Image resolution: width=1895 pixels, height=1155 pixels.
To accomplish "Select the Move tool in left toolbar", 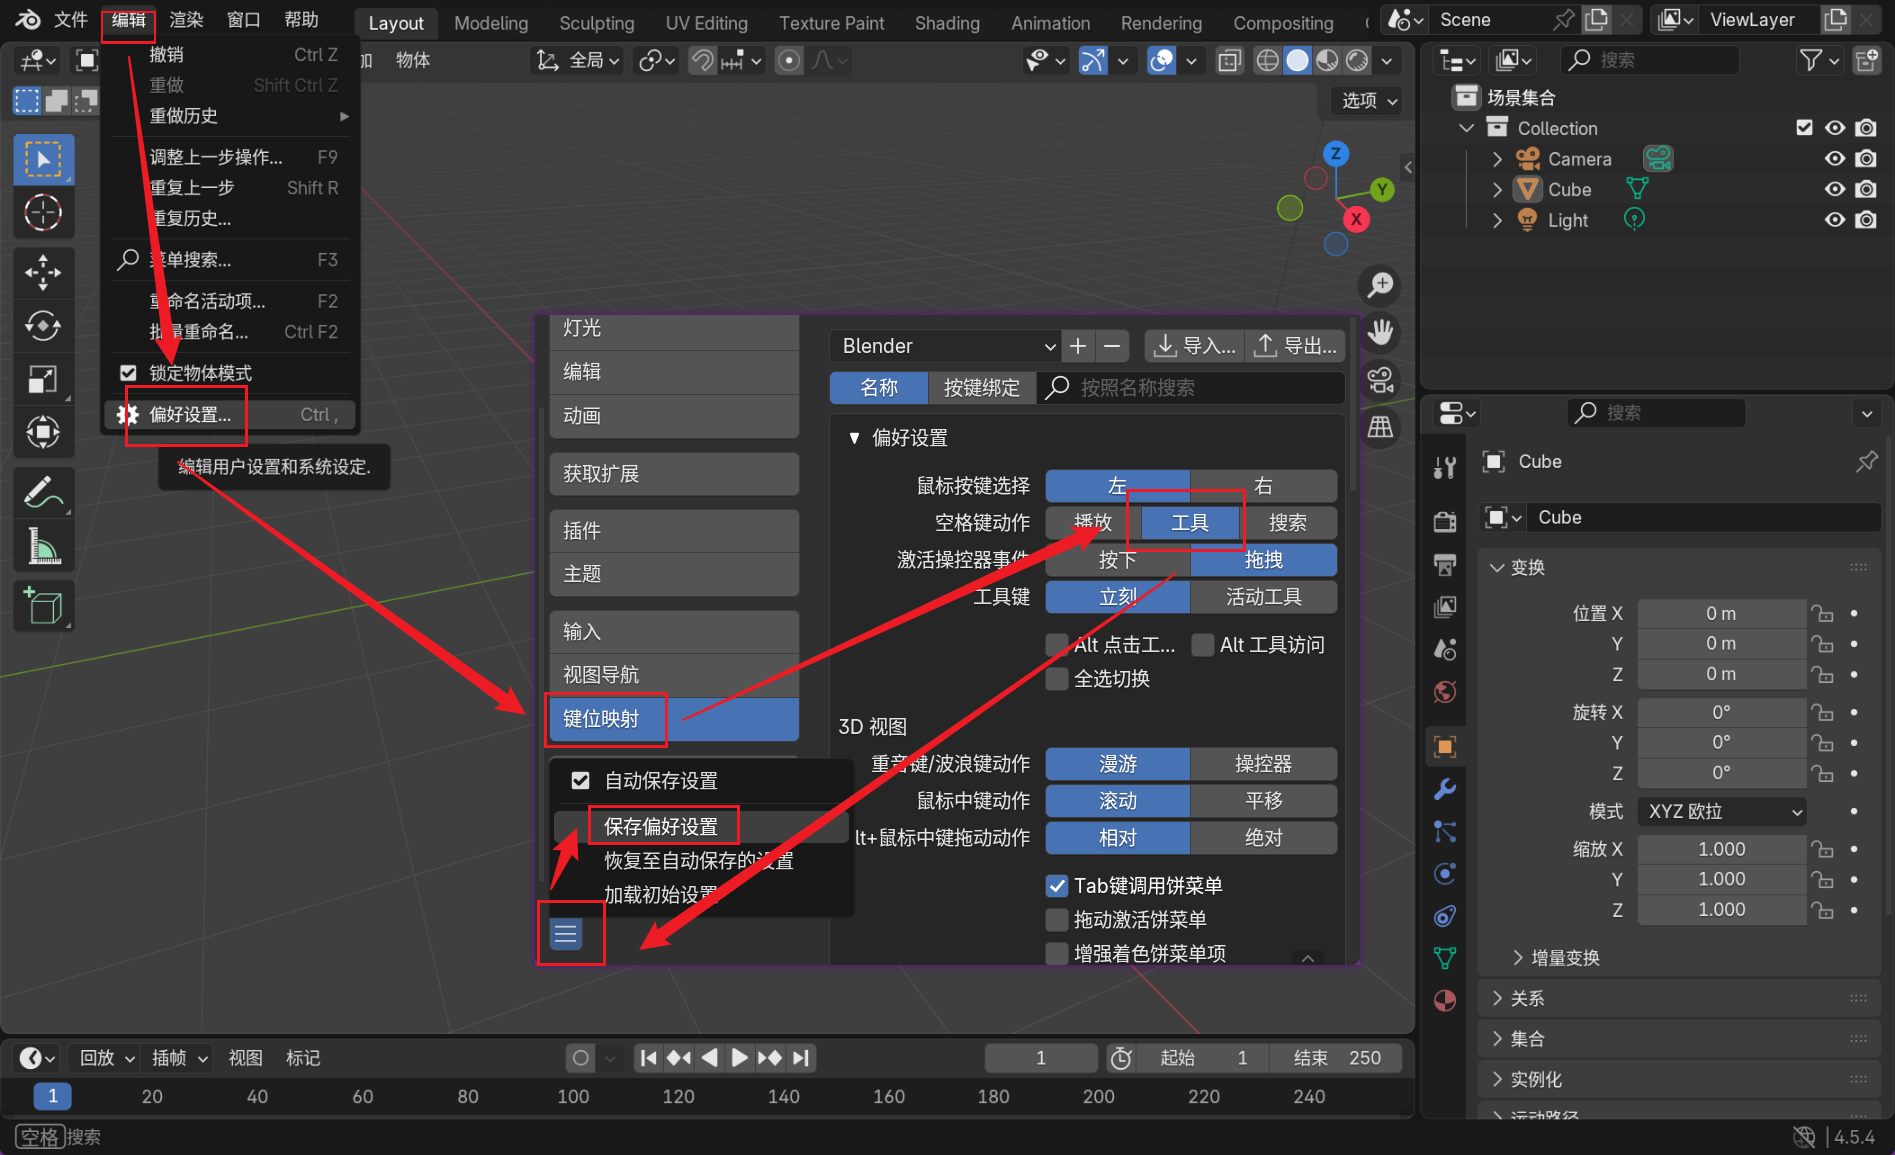I will (43, 271).
